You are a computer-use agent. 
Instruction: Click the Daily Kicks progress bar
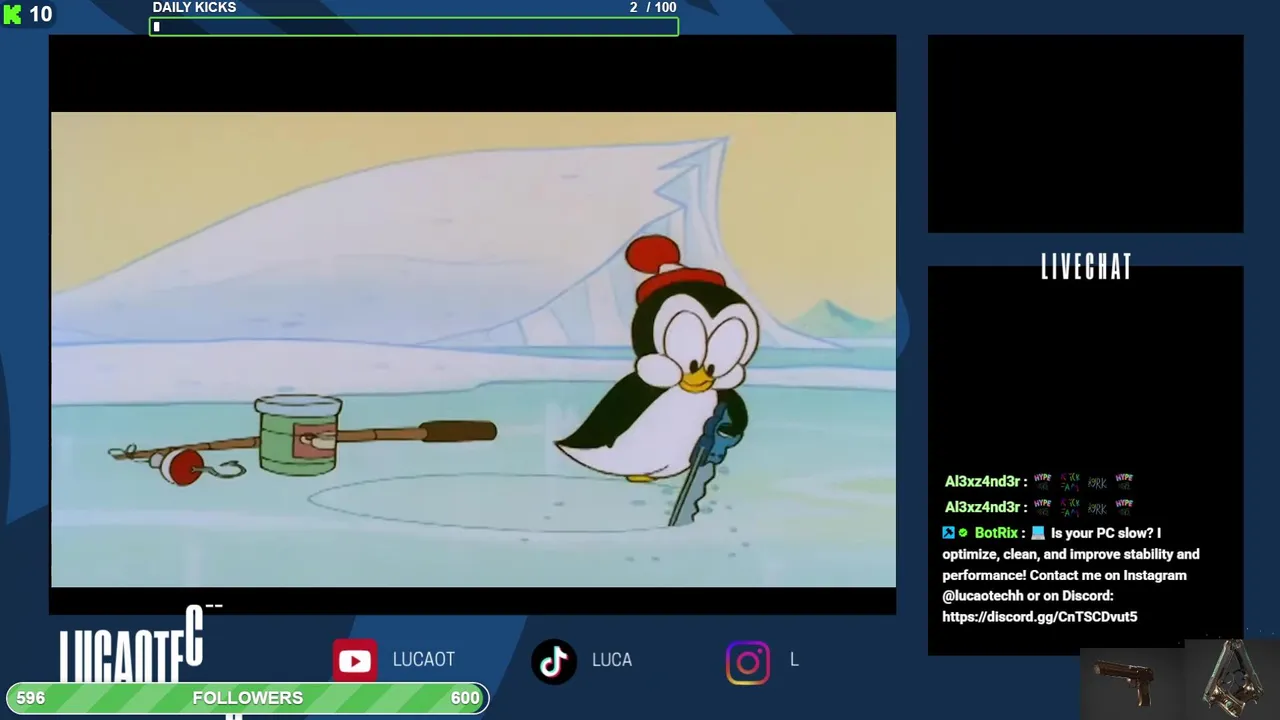click(x=414, y=27)
